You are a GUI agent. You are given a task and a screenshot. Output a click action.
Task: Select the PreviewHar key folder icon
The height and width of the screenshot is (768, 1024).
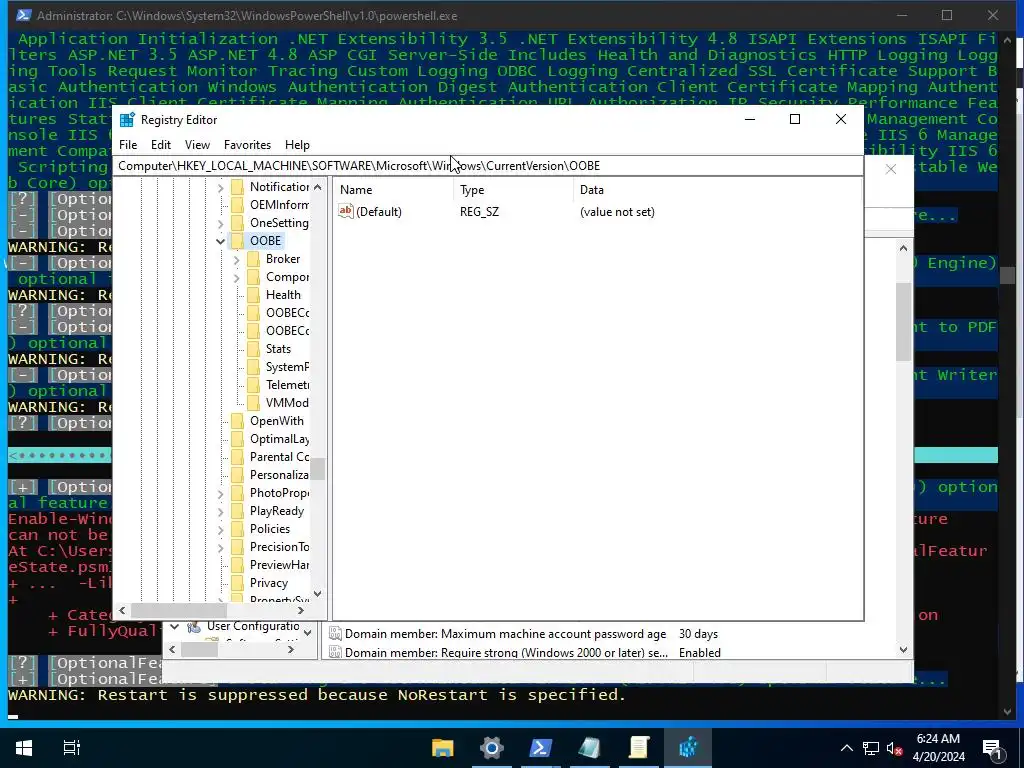click(x=238, y=565)
